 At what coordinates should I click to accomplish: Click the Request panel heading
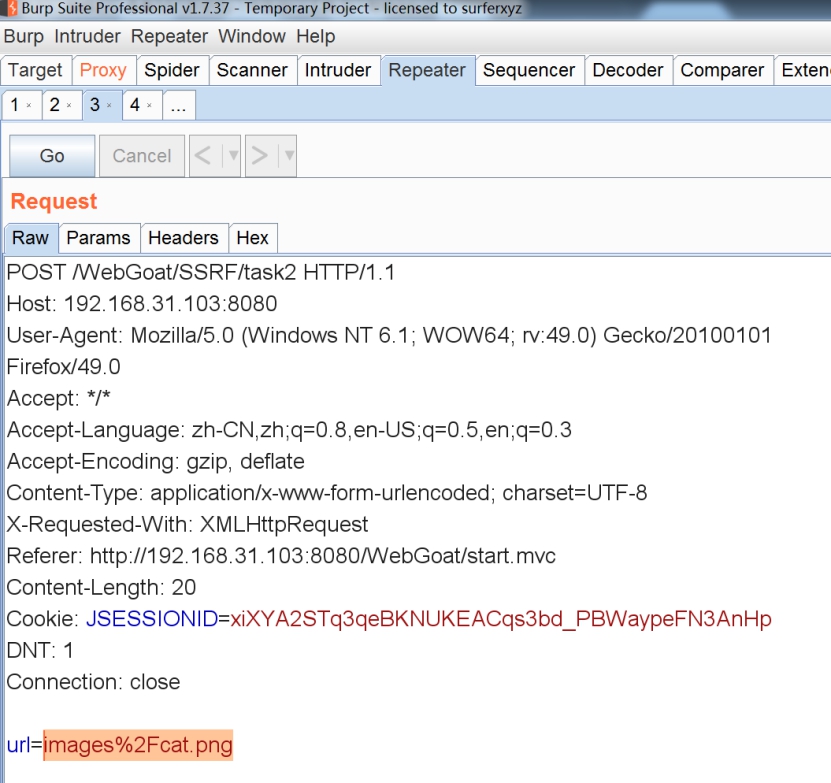54,201
